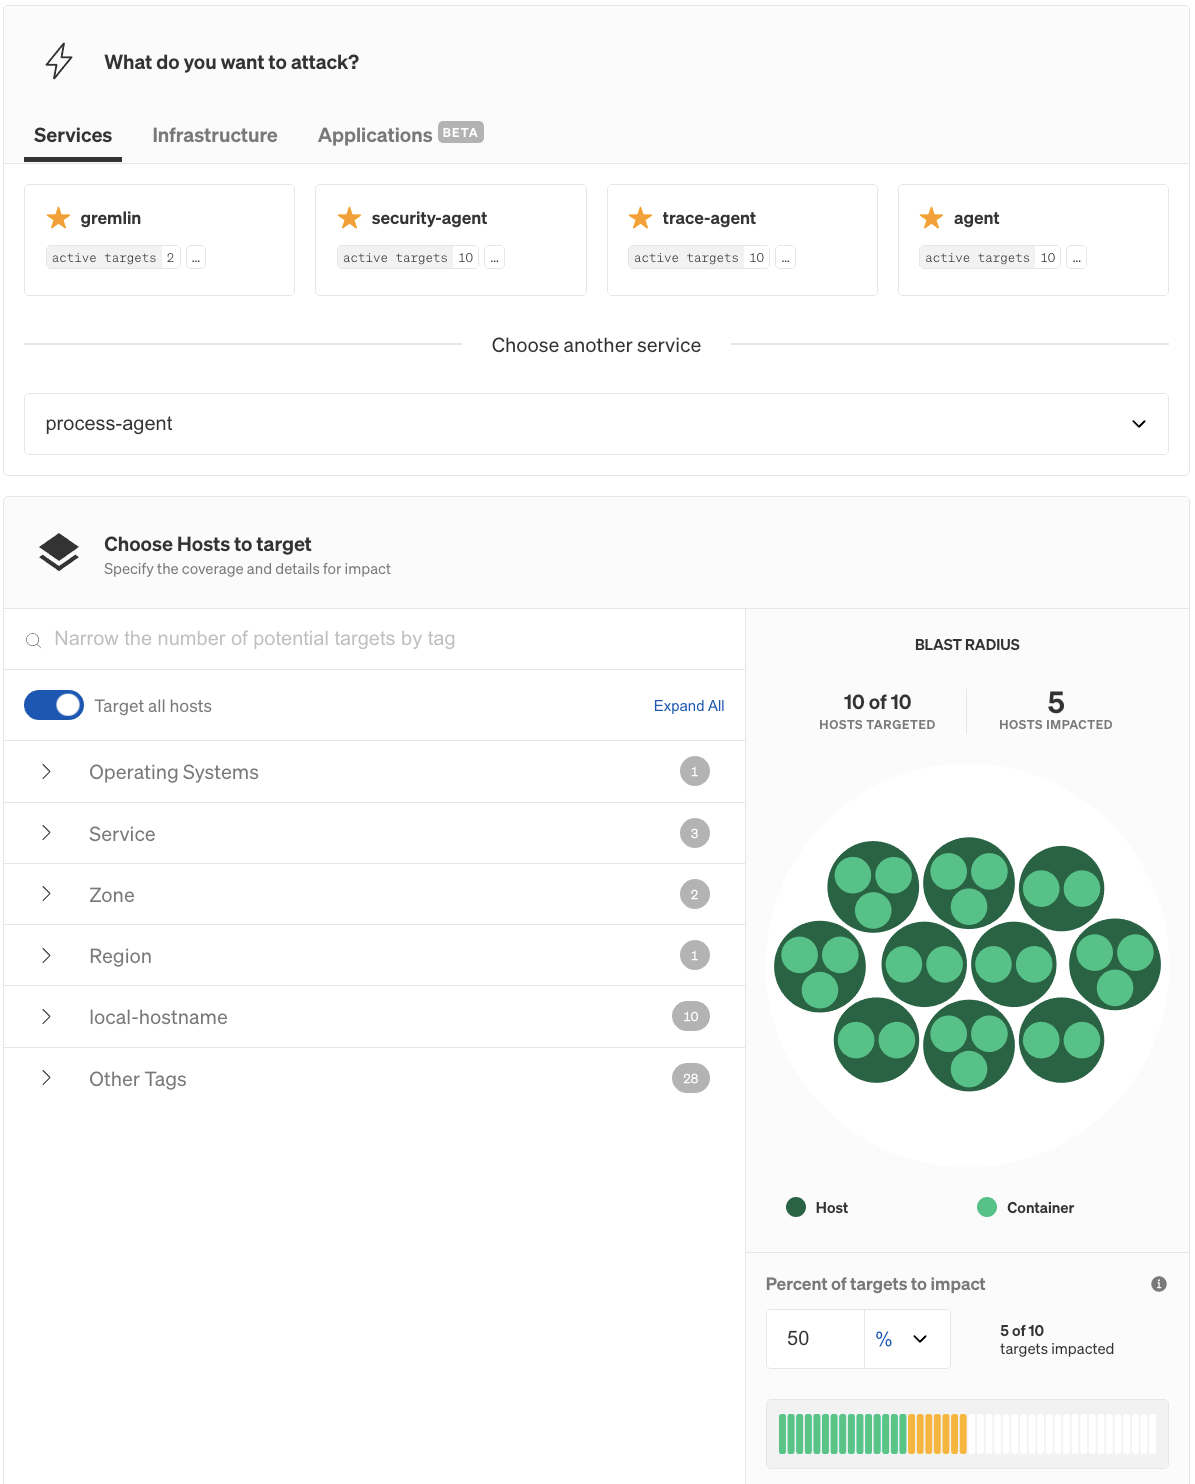Click the Operating Systems count badge 1
The width and height of the screenshot is (1195, 1484).
click(694, 772)
